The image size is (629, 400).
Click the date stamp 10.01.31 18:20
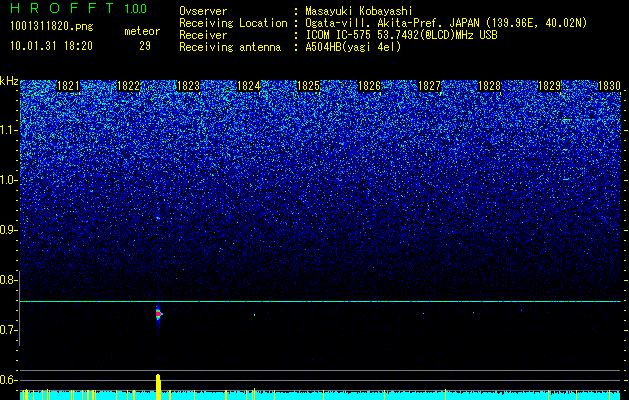point(52,46)
